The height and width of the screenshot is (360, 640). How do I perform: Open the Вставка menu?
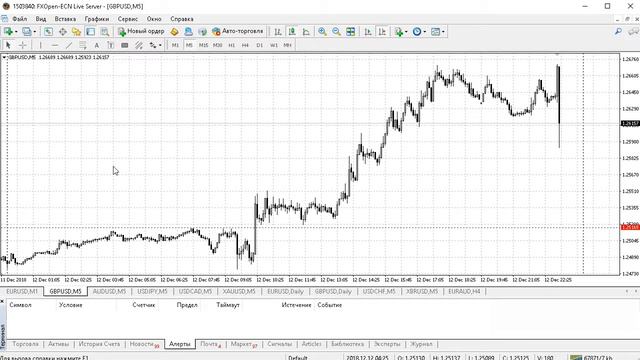[x=65, y=19]
